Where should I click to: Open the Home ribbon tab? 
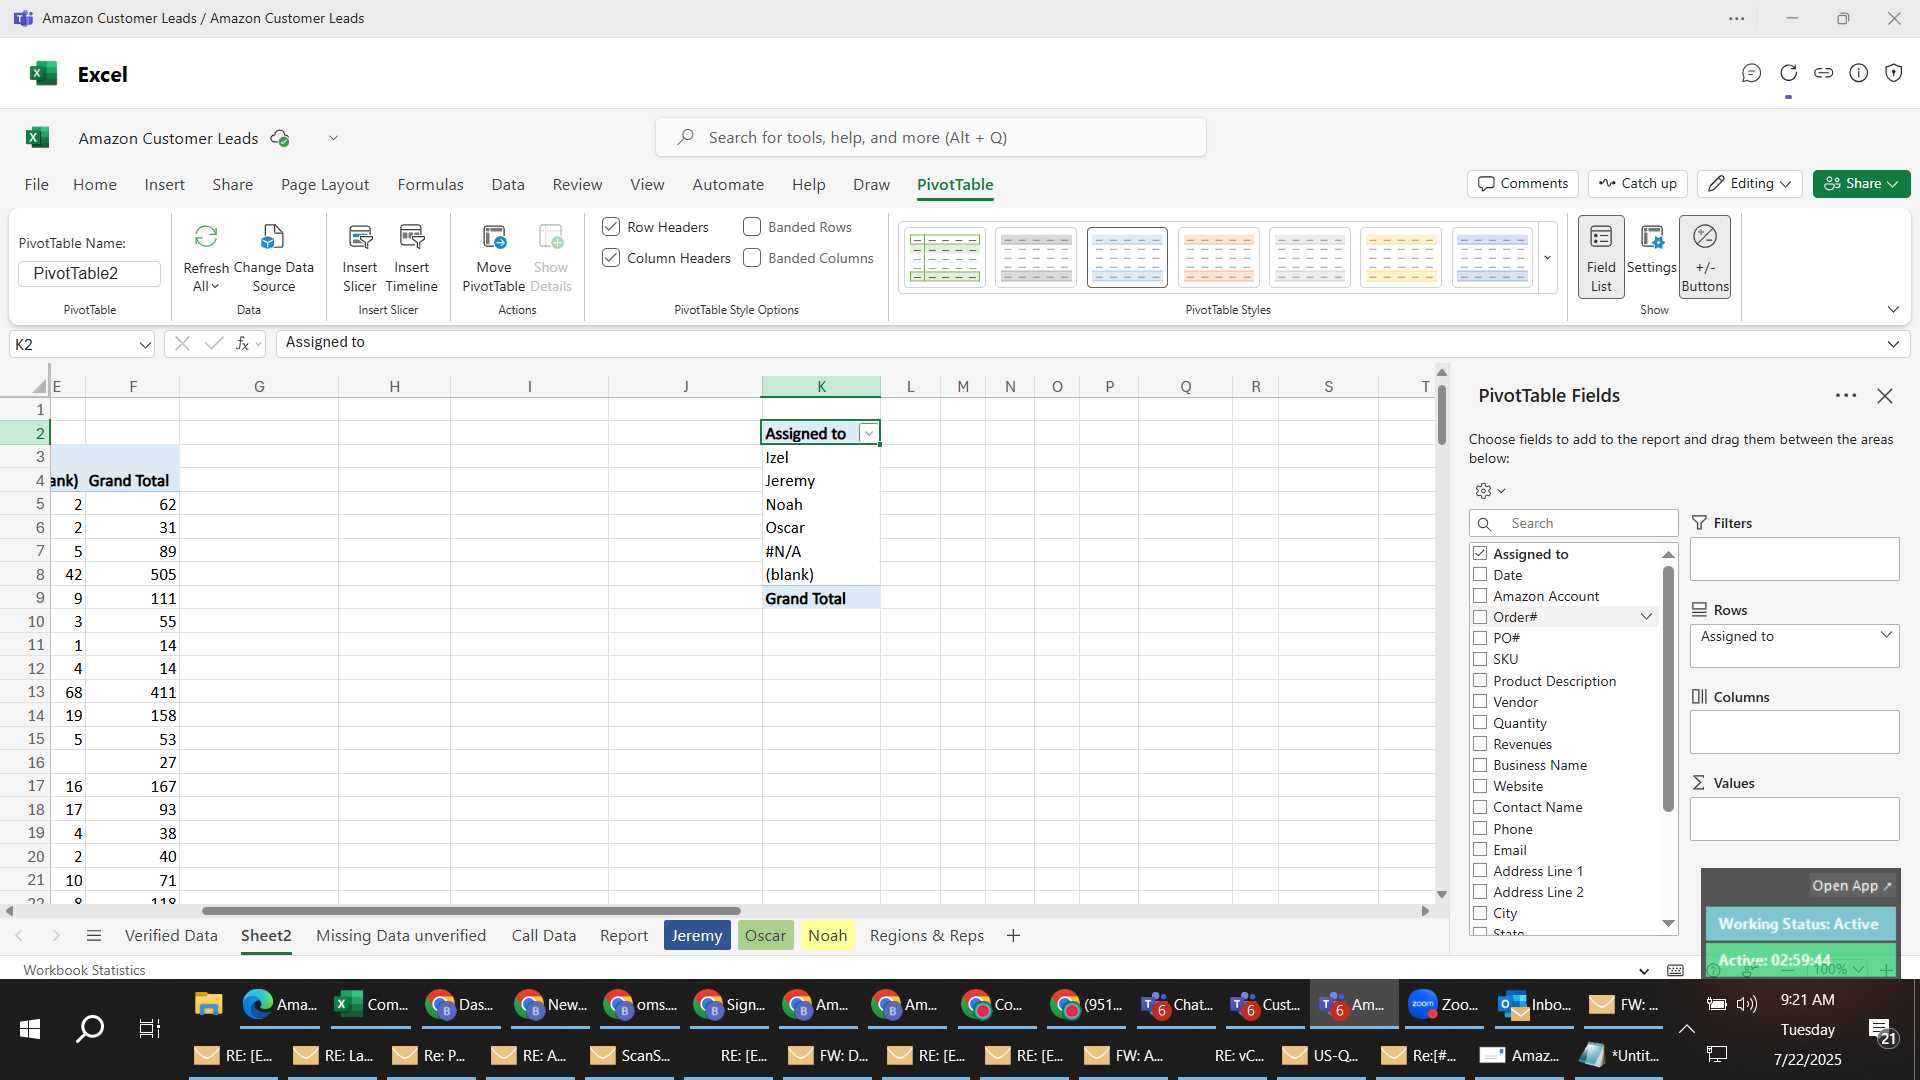pos(95,185)
